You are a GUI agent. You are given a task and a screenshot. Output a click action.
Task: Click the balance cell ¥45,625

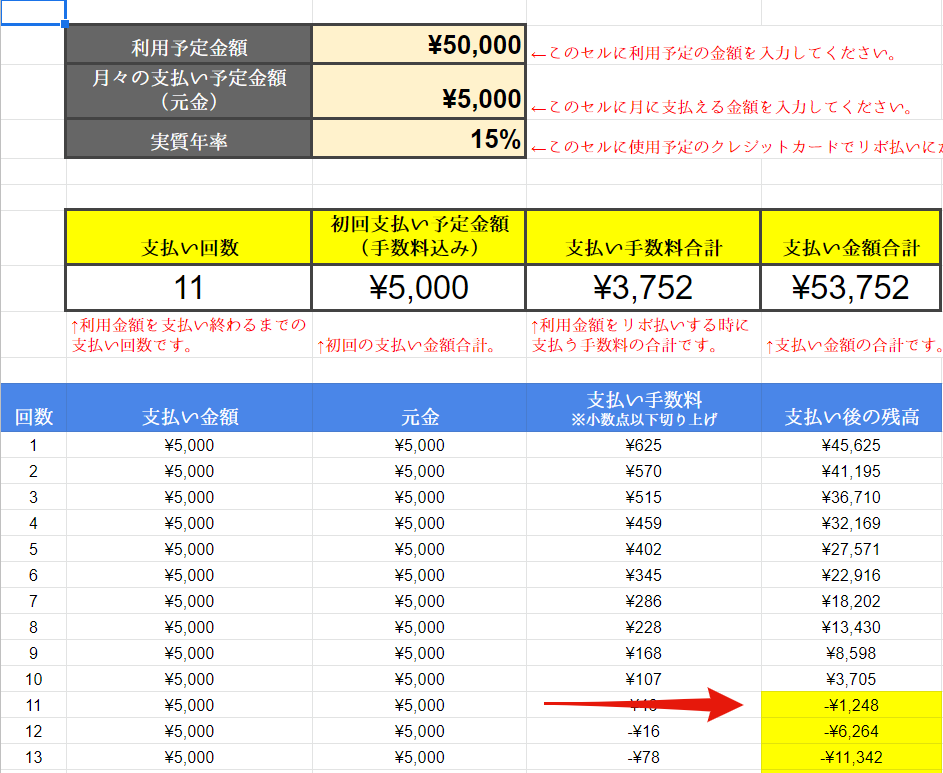[x=851, y=445]
